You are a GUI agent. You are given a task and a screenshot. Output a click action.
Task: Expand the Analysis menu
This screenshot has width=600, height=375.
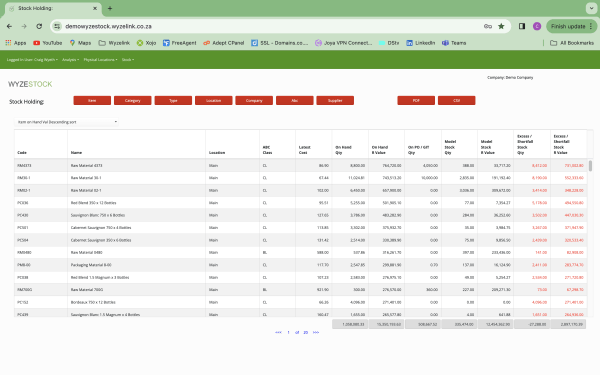coord(70,60)
